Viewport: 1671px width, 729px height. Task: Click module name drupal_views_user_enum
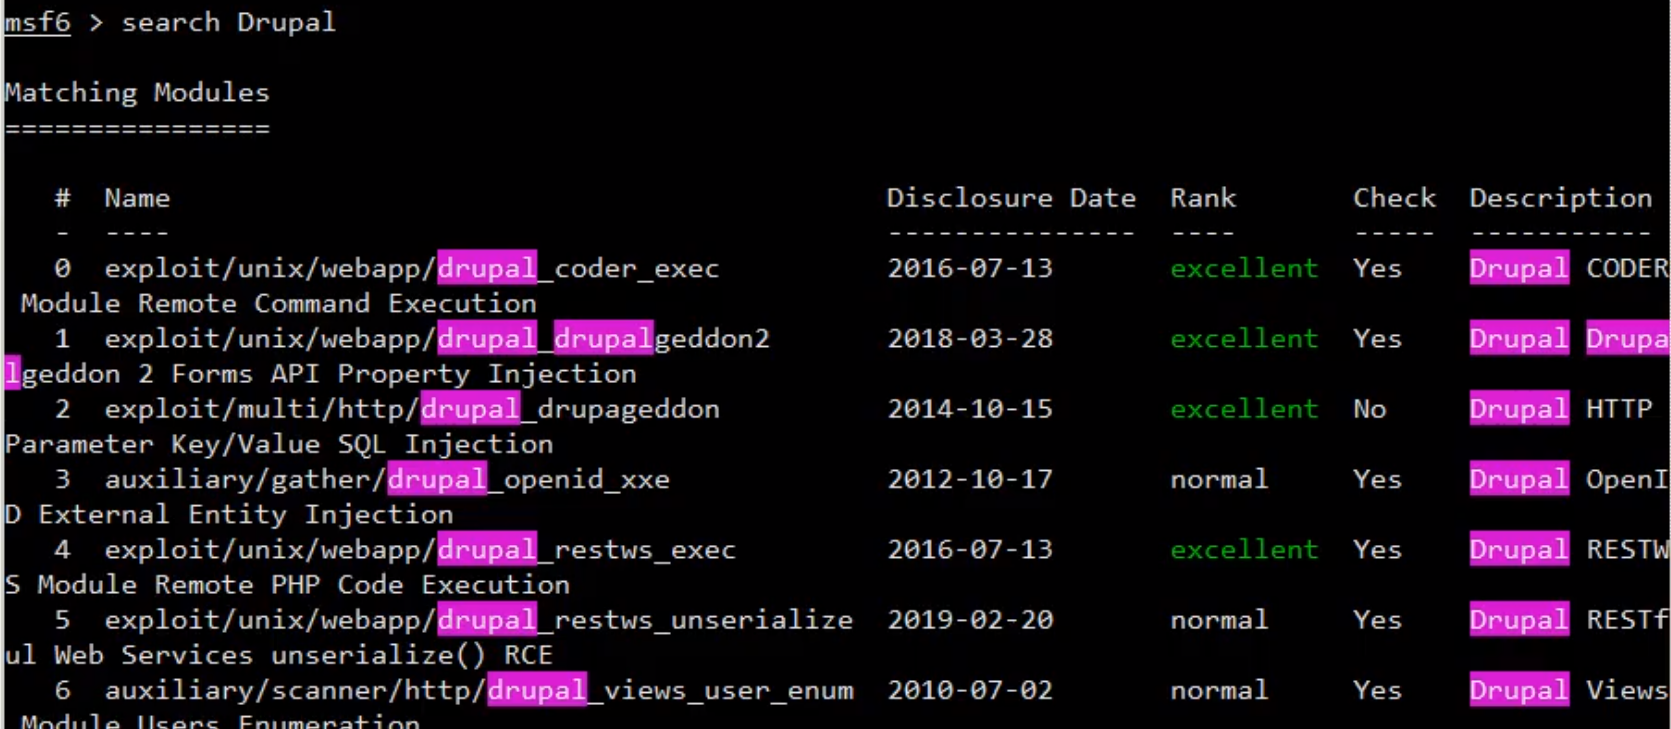click(x=478, y=690)
